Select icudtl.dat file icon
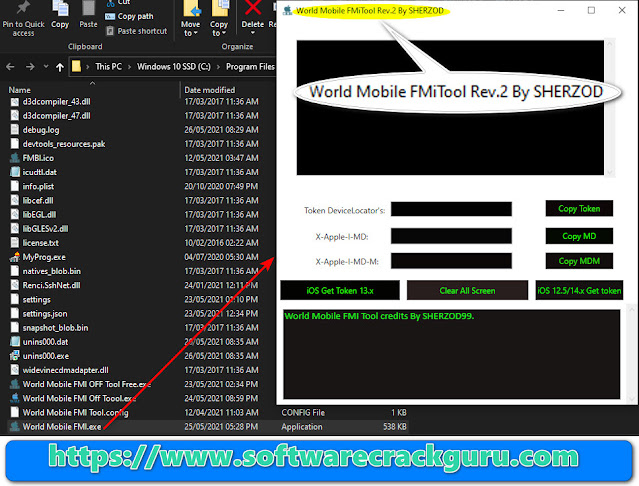 [14, 172]
